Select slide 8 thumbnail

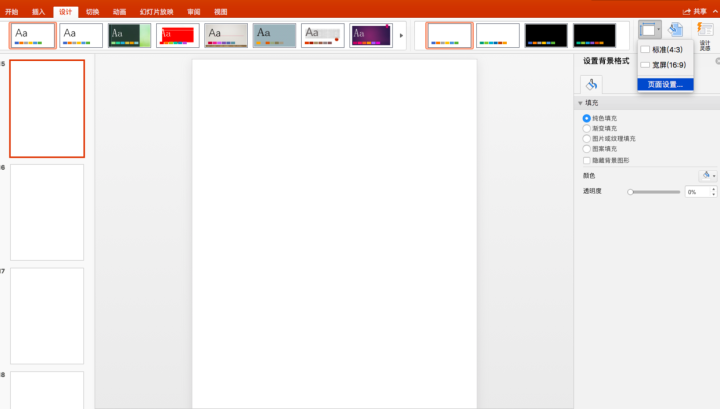click(x=47, y=390)
